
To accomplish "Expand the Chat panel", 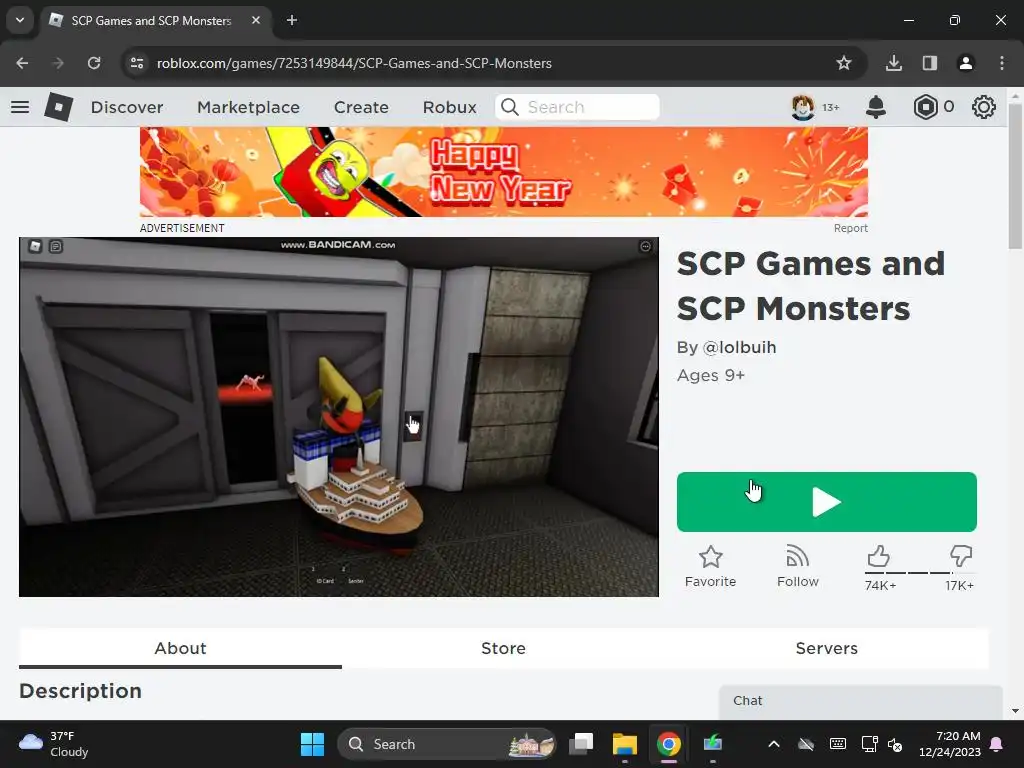I will [x=860, y=701].
